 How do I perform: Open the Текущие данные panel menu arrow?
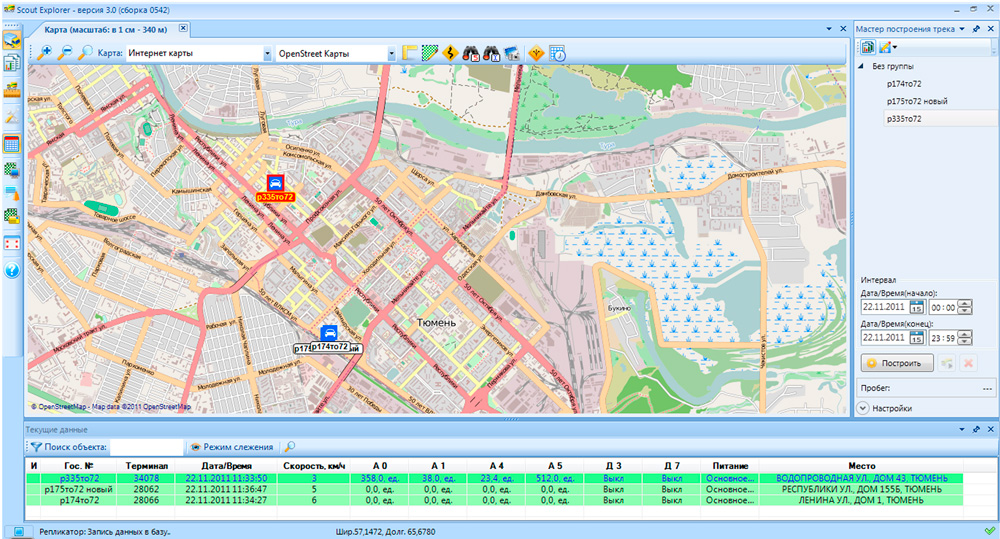point(962,429)
